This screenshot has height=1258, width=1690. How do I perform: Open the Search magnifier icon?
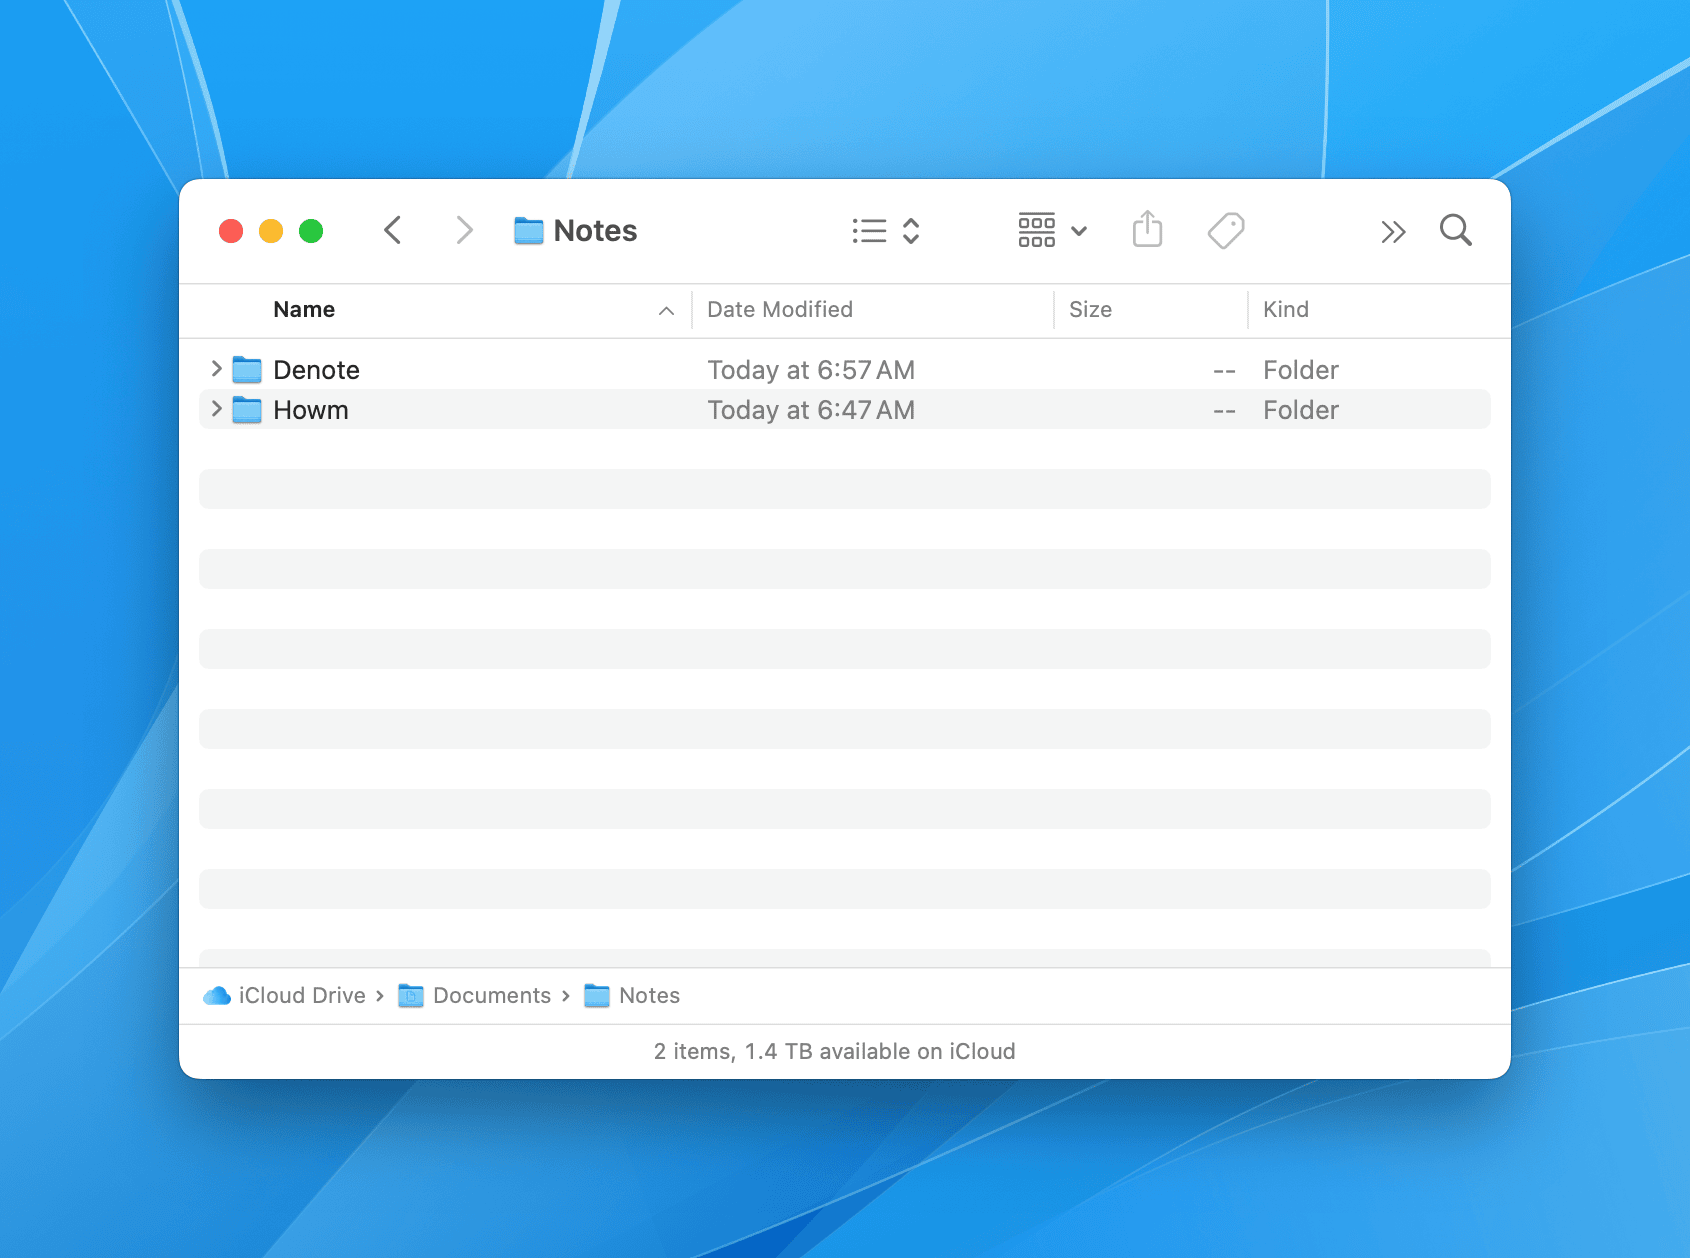coord(1455,231)
